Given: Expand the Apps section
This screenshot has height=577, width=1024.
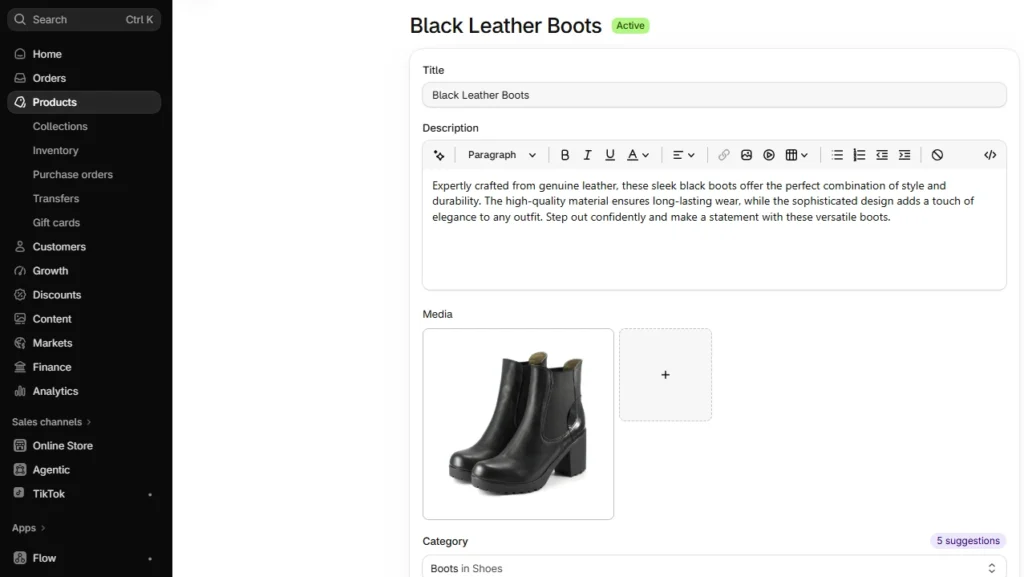Looking at the screenshot, I should point(28,528).
